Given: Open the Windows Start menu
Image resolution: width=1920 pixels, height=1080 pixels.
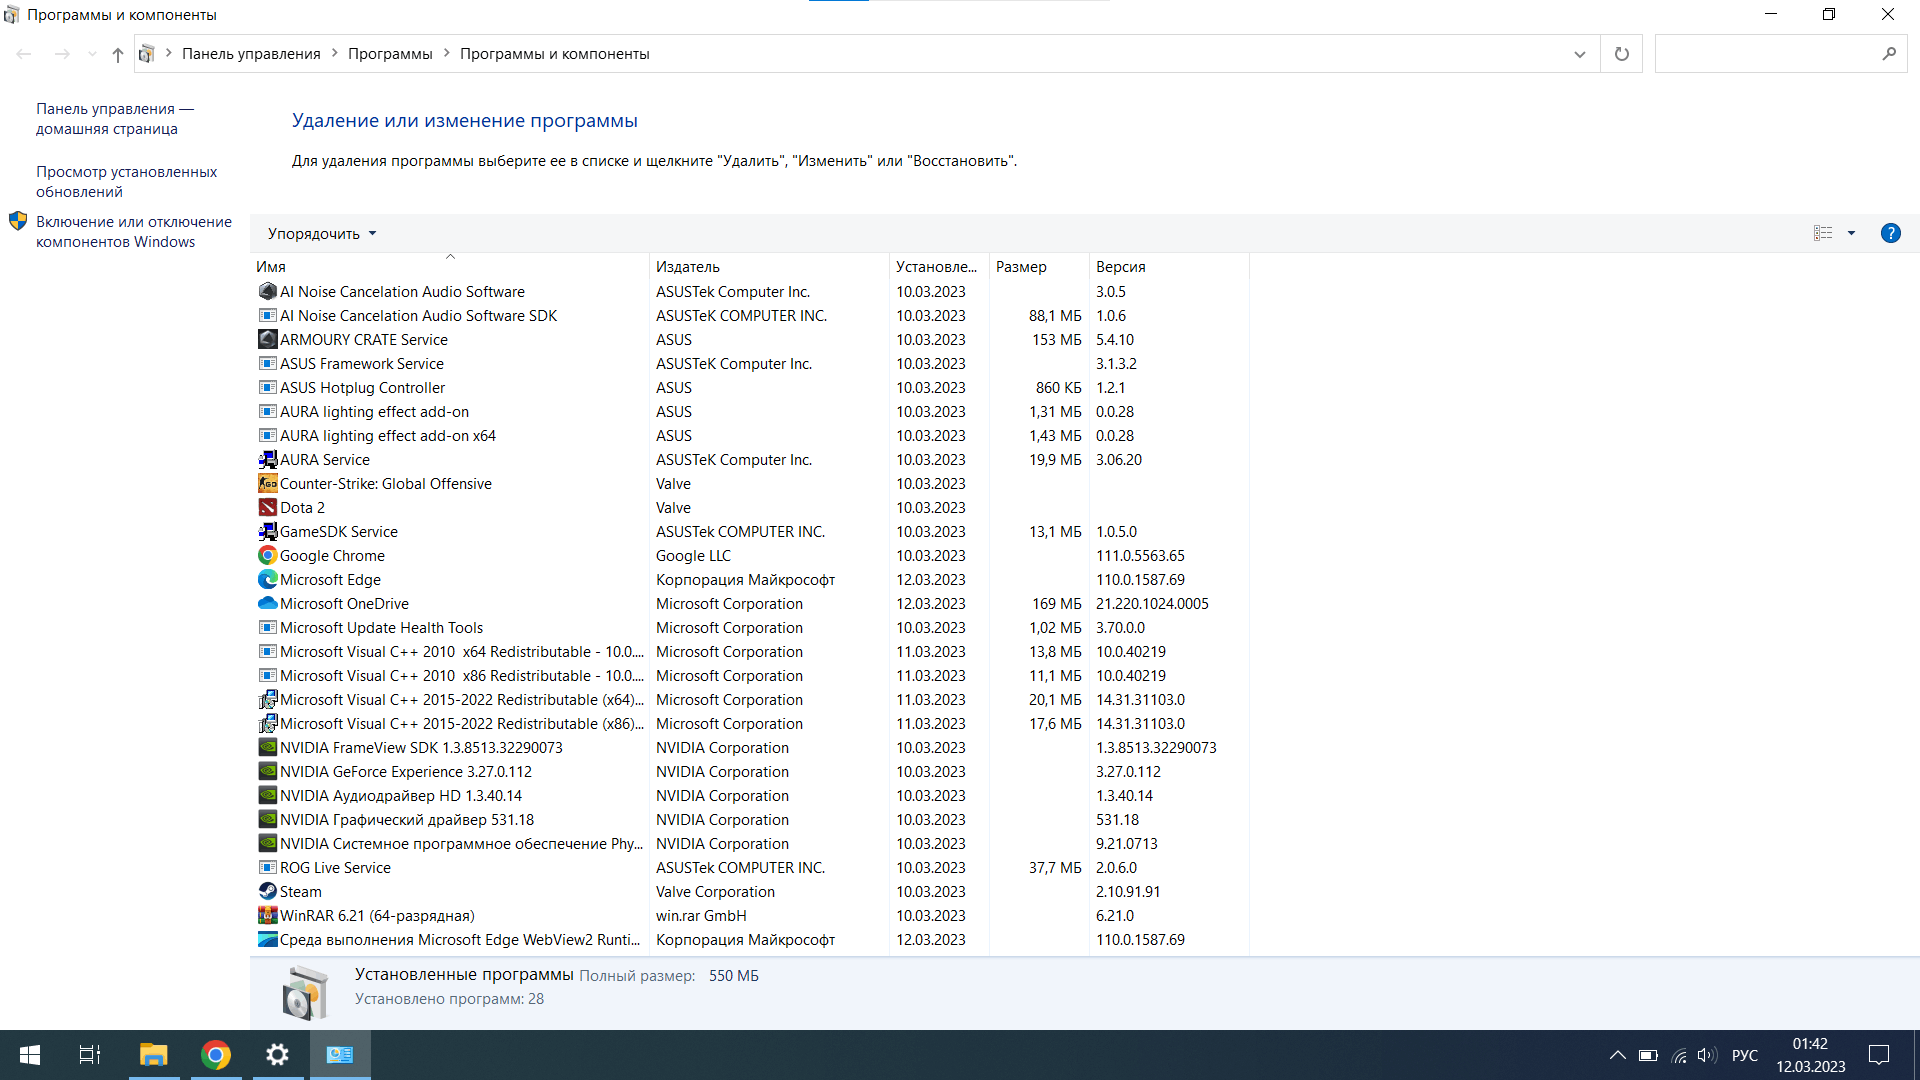Looking at the screenshot, I should [29, 1055].
